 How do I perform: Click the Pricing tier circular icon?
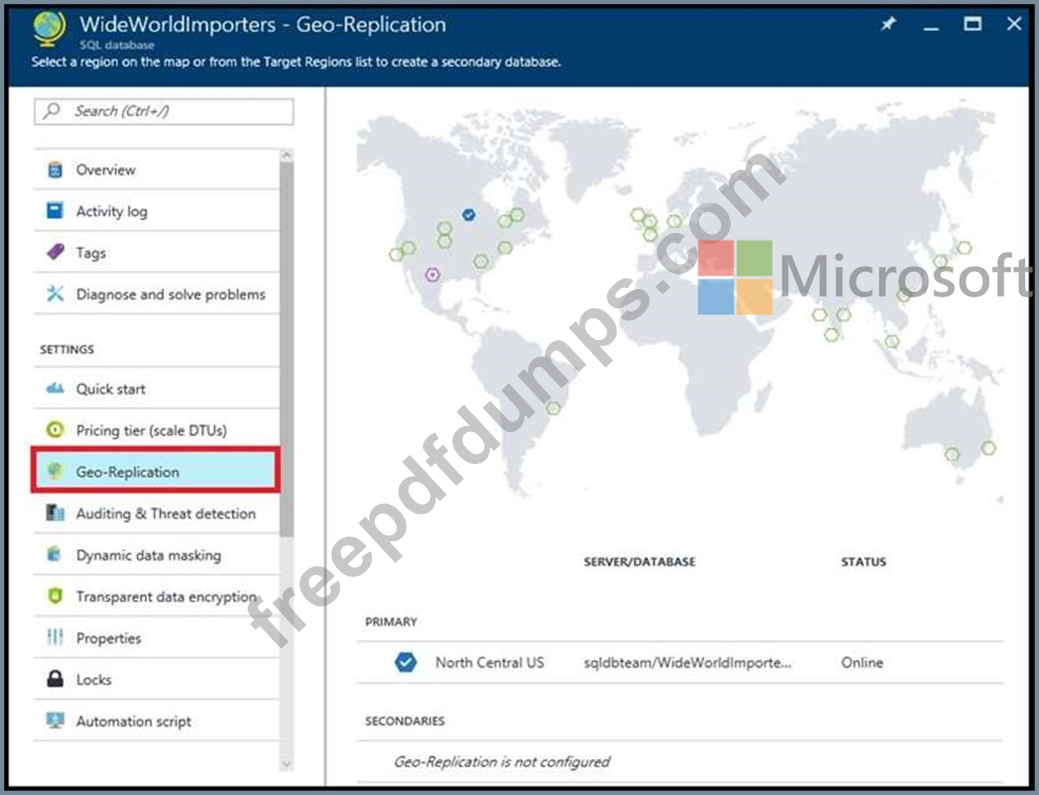pos(55,430)
